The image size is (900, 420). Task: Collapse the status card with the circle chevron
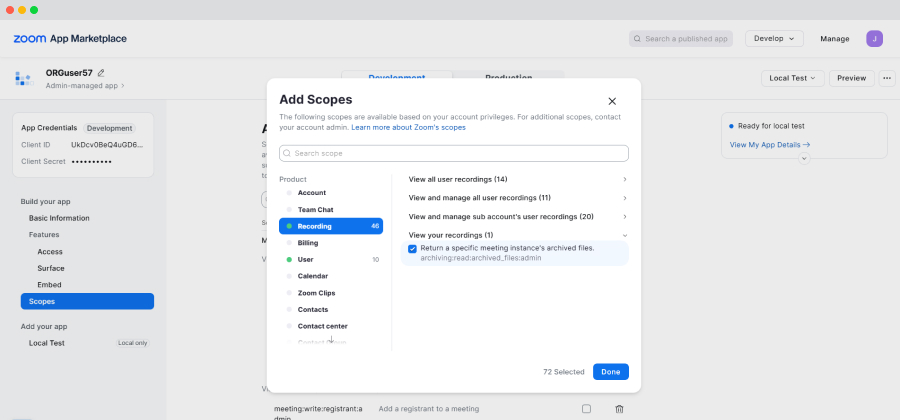tap(804, 158)
